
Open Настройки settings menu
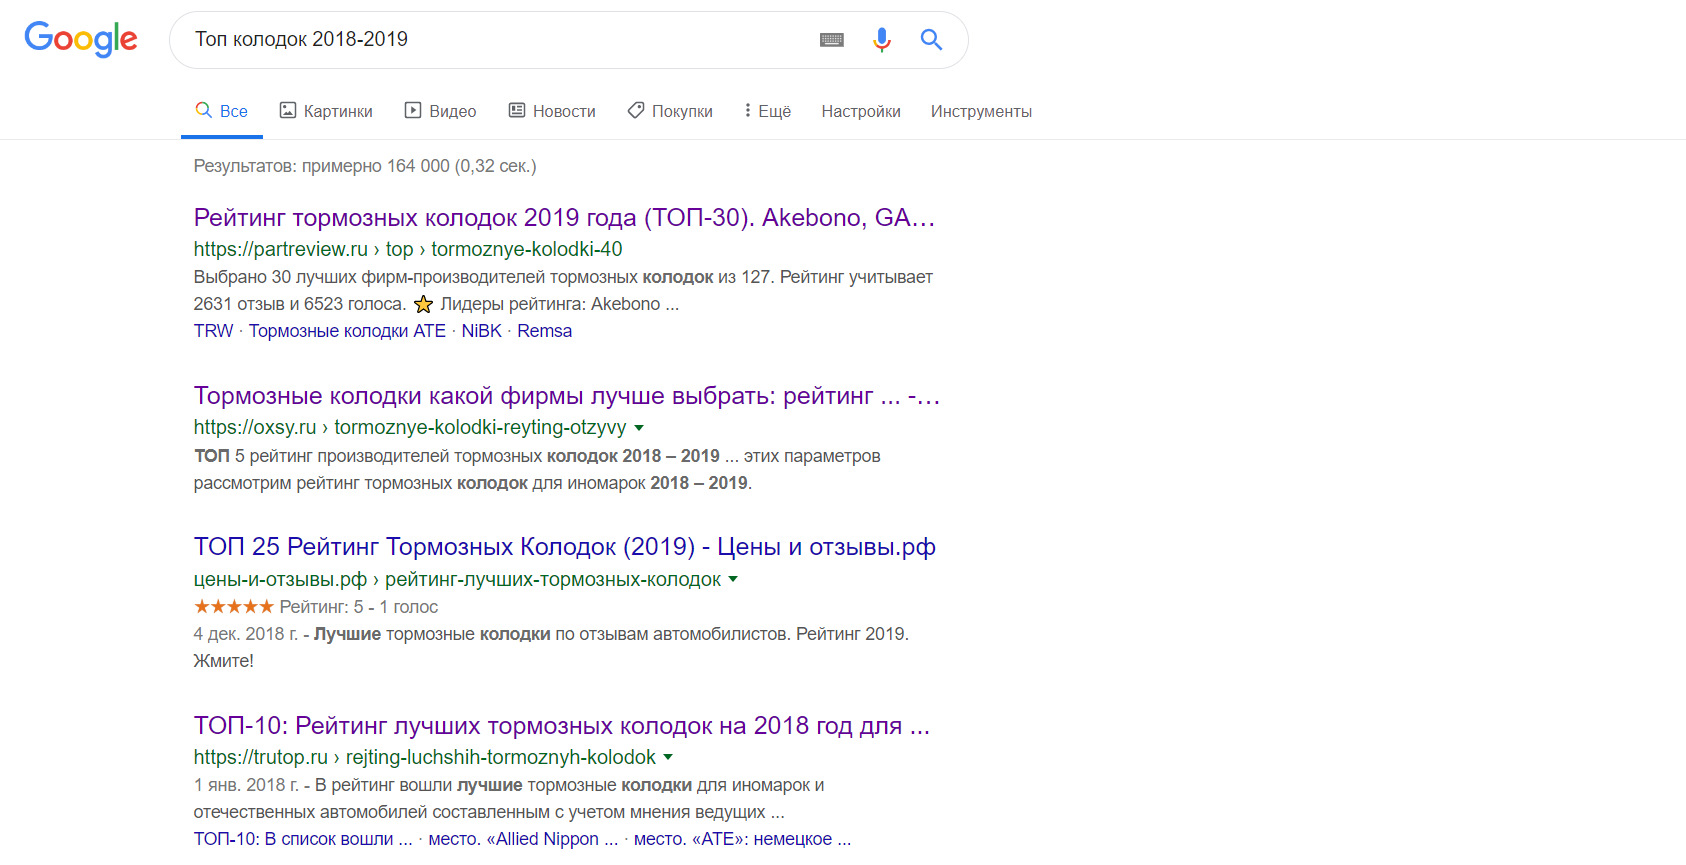click(x=860, y=111)
